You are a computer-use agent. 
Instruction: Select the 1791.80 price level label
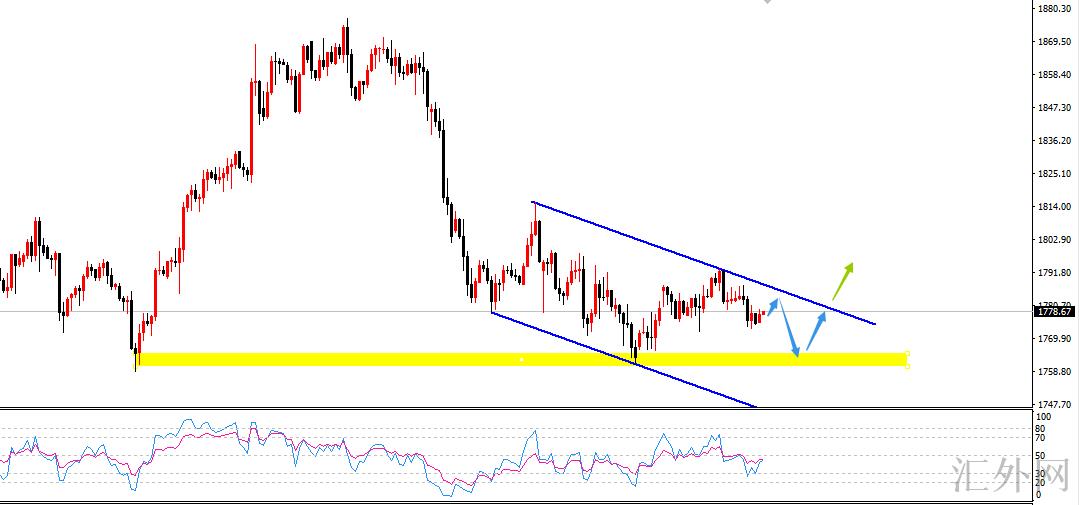pyautogui.click(x=1055, y=273)
